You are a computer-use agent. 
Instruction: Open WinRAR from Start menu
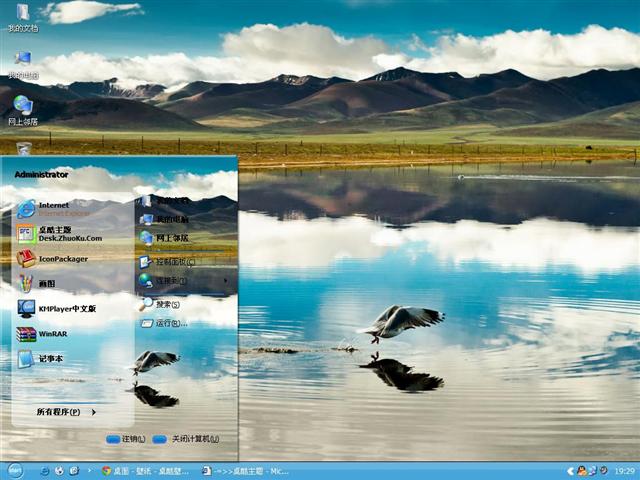coord(42,334)
